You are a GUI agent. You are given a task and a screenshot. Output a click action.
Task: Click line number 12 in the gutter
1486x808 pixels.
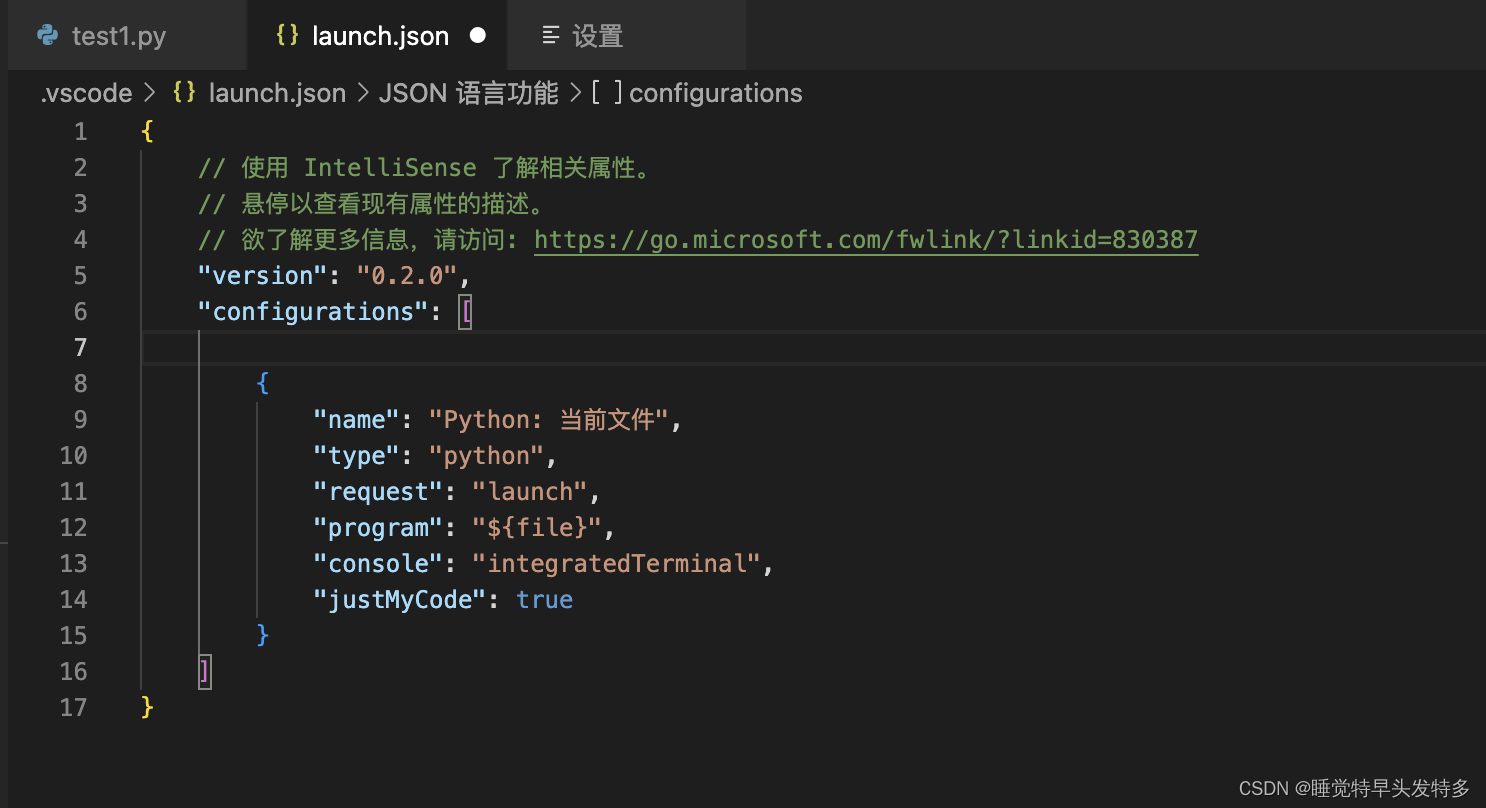pyautogui.click(x=73, y=527)
